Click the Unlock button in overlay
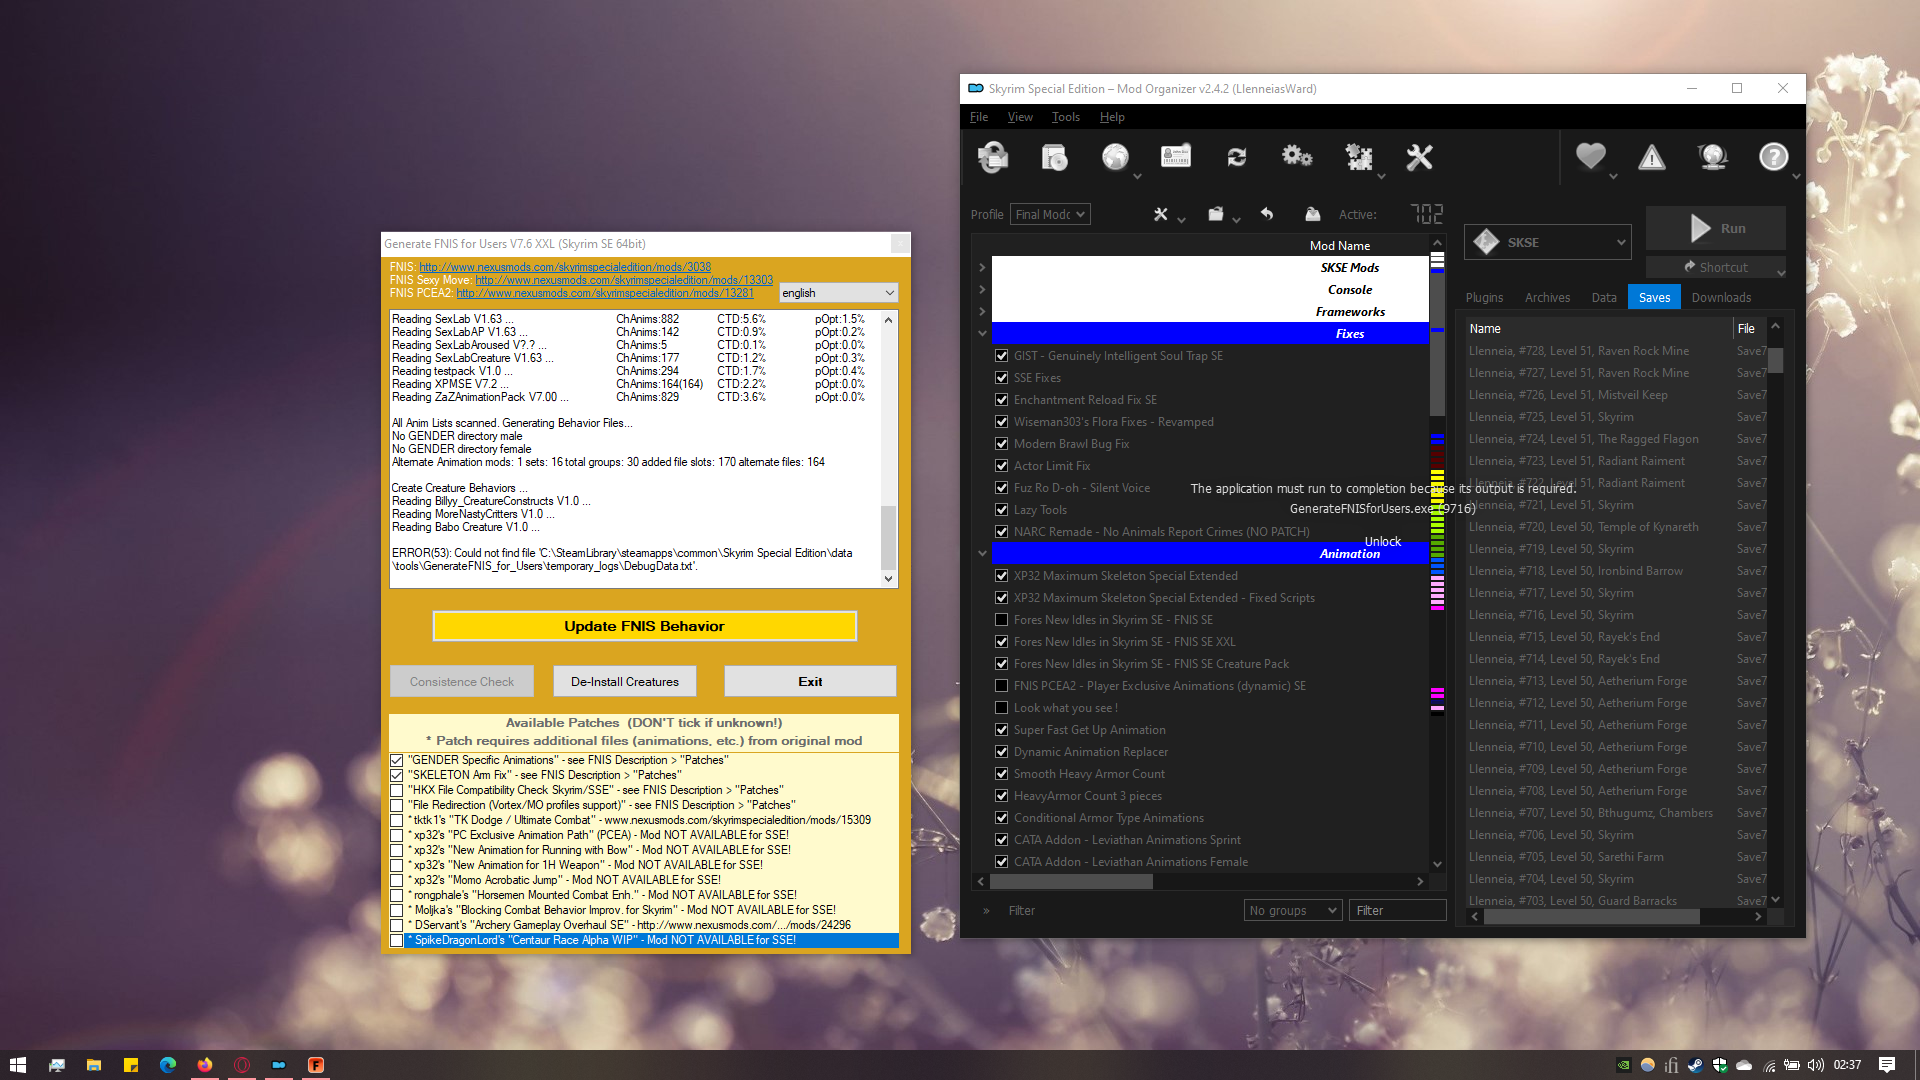1920x1080 pixels. (x=1383, y=541)
